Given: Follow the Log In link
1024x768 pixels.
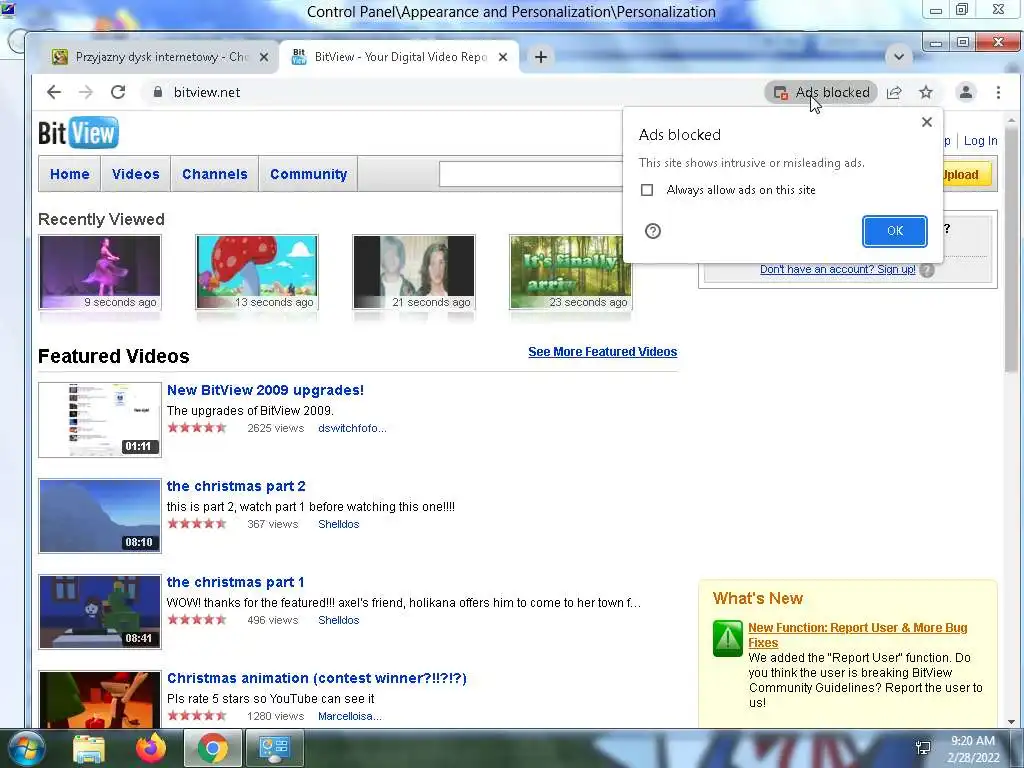Looking at the screenshot, I should [980, 141].
